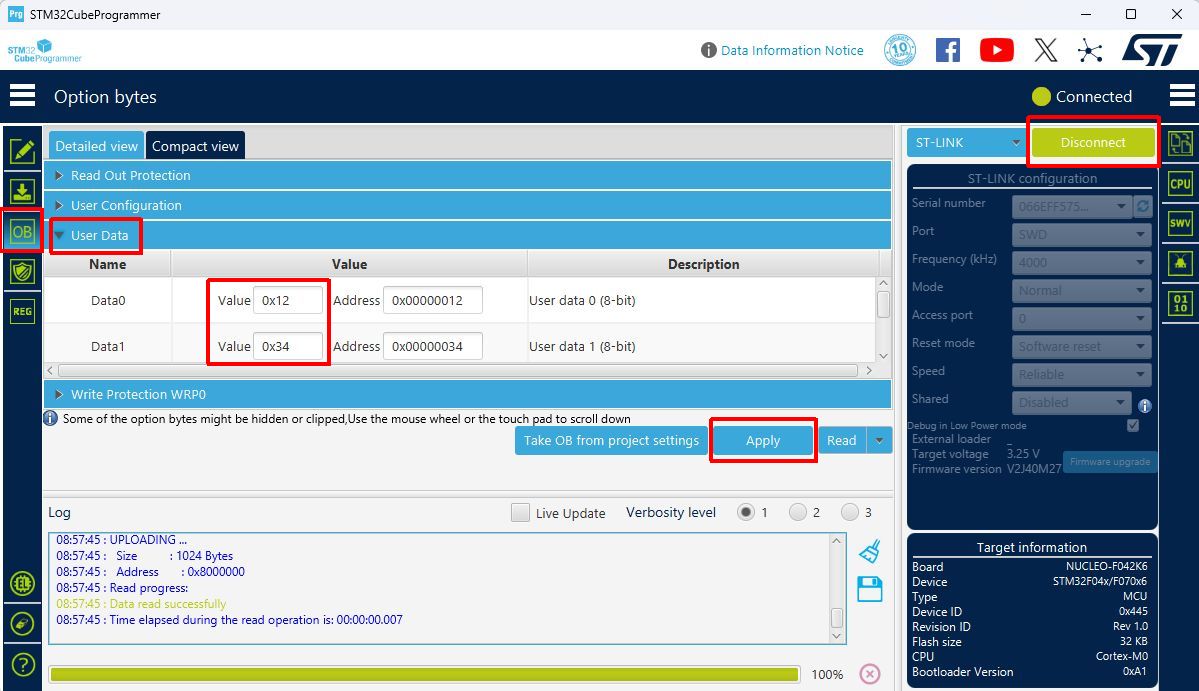Click Take OB from project settings
This screenshot has height=691, width=1199.
611,440
